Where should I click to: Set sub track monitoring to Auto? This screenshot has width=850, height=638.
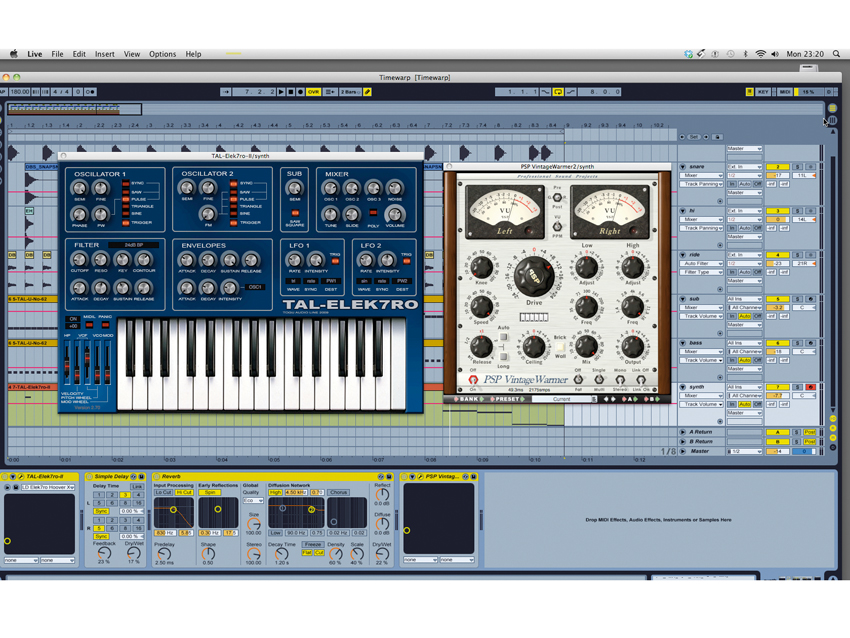(x=745, y=316)
